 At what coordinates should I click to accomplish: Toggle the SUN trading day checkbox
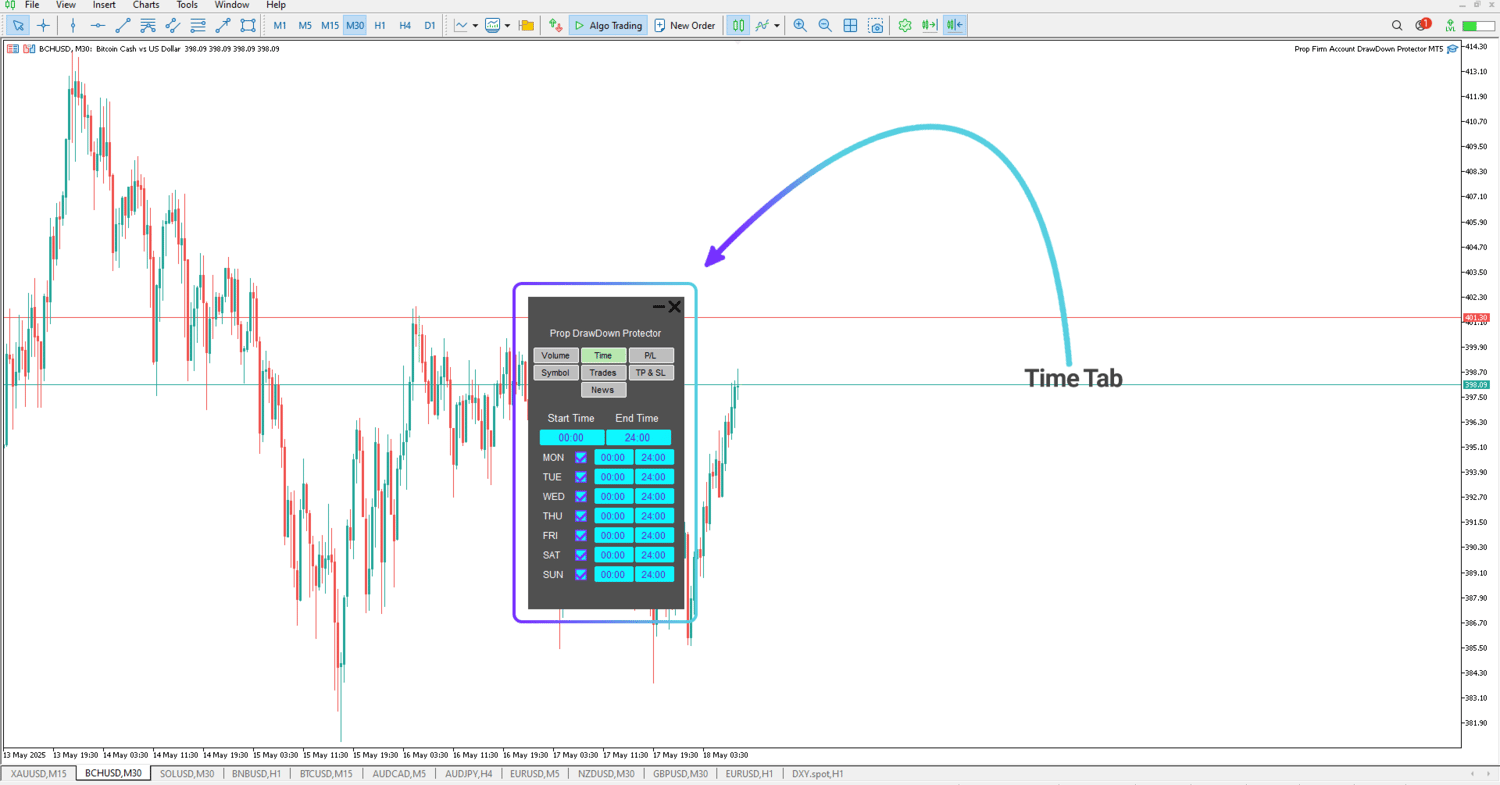pos(581,575)
